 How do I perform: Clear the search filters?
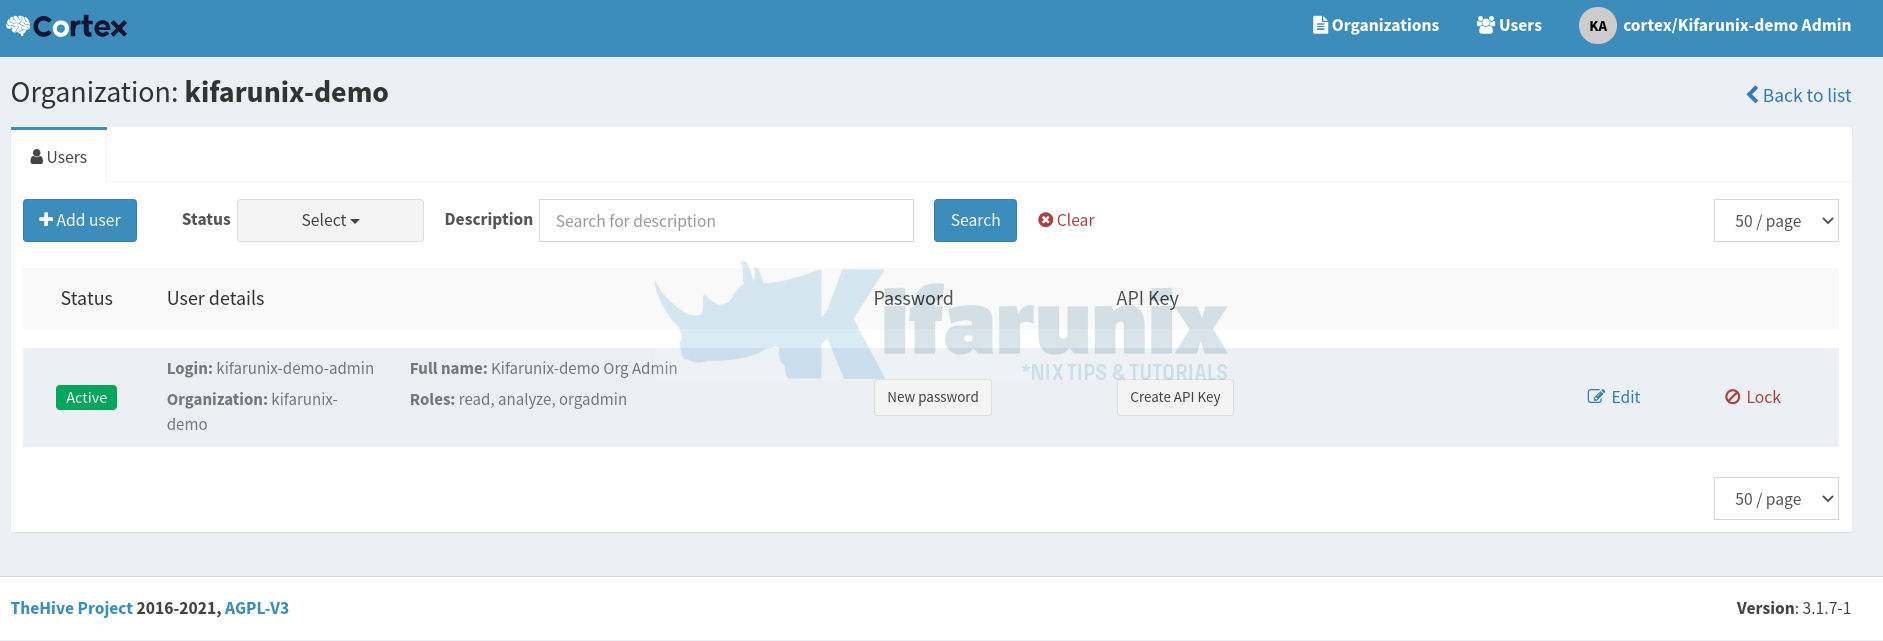pyautogui.click(x=1066, y=221)
